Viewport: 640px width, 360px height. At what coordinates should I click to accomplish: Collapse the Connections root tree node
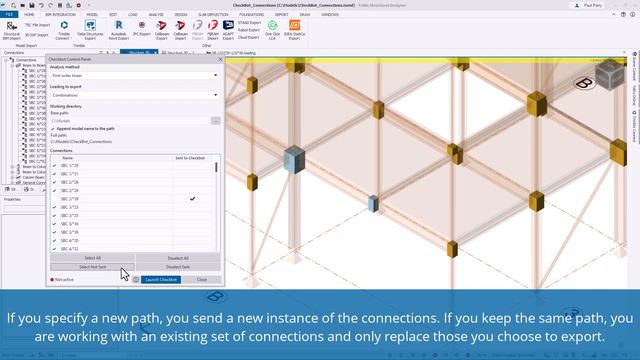[x=7, y=60]
